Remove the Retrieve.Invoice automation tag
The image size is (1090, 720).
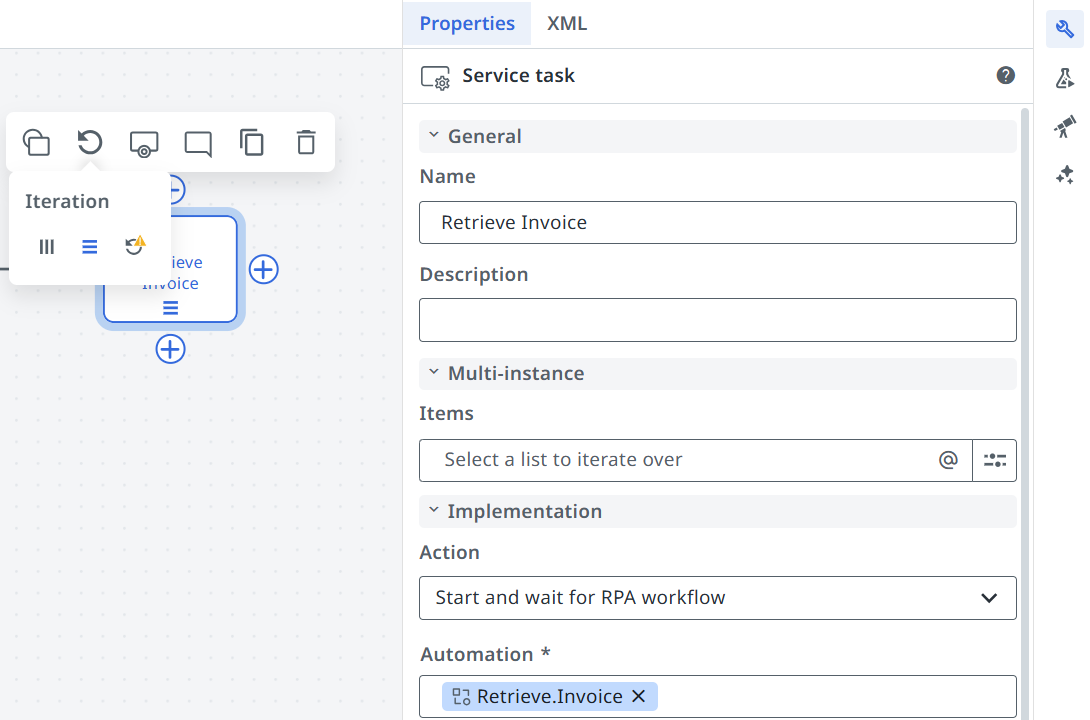click(639, 696)
